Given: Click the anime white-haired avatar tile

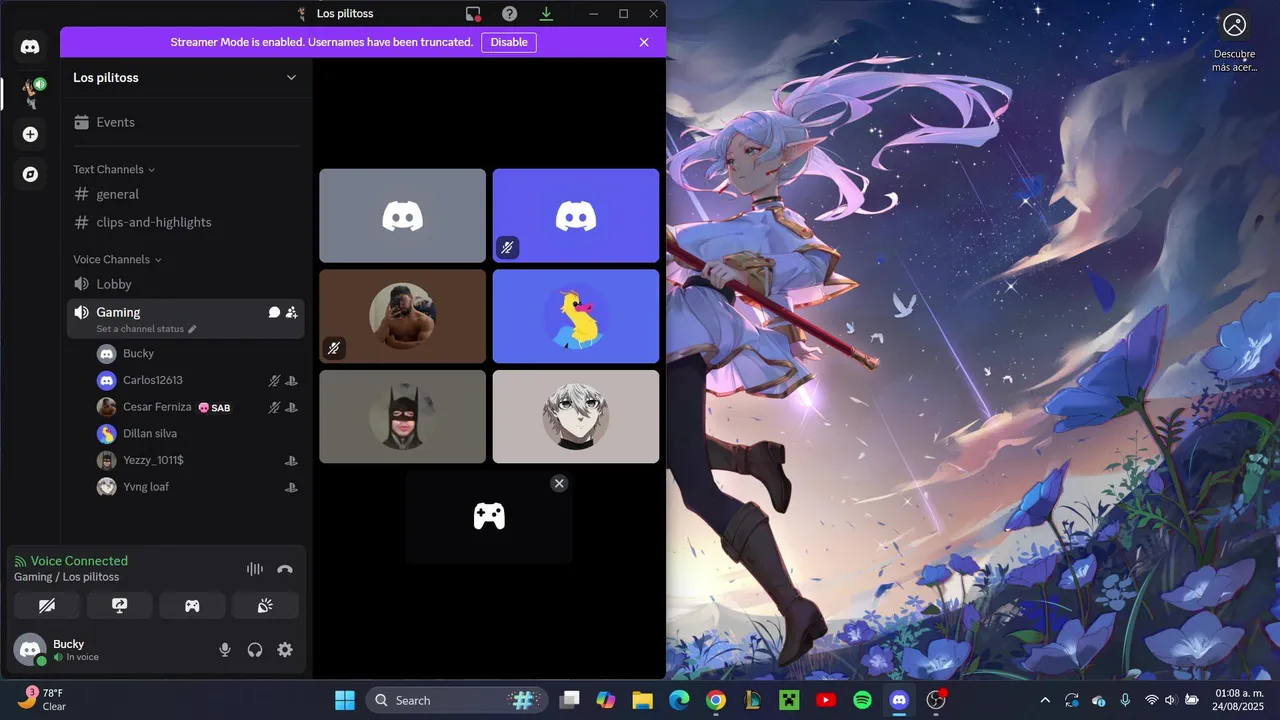Looking at the screenshot, I should [x=576, y=416].
